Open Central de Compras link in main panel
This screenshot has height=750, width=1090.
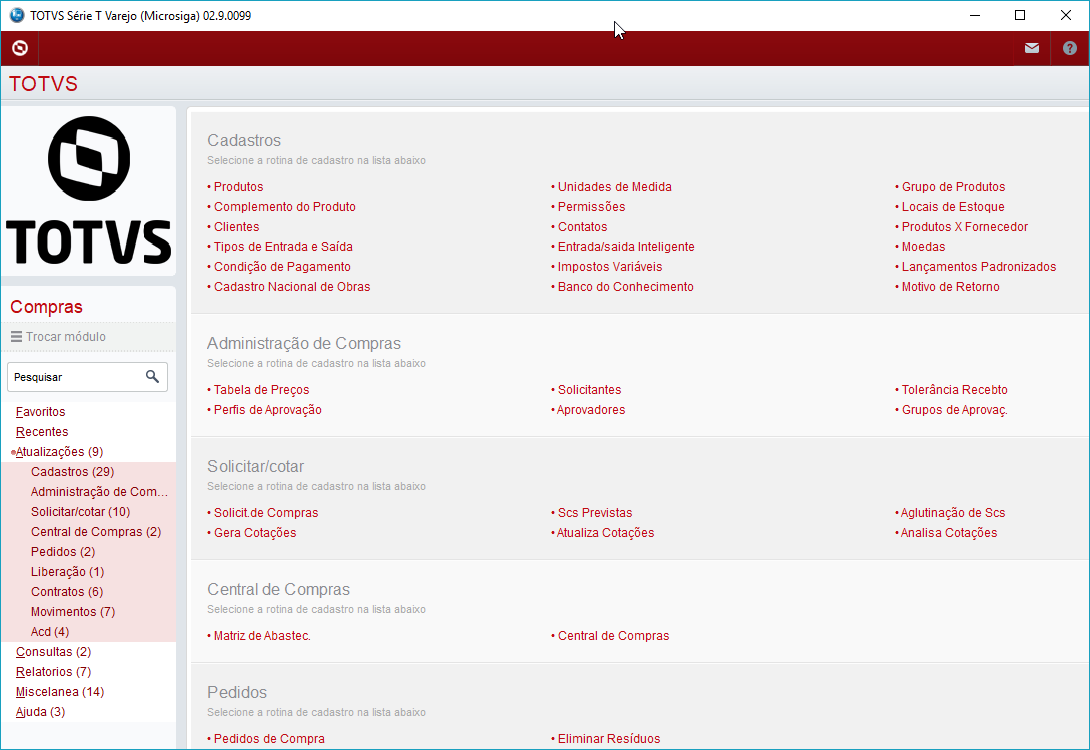pos(613,636)
